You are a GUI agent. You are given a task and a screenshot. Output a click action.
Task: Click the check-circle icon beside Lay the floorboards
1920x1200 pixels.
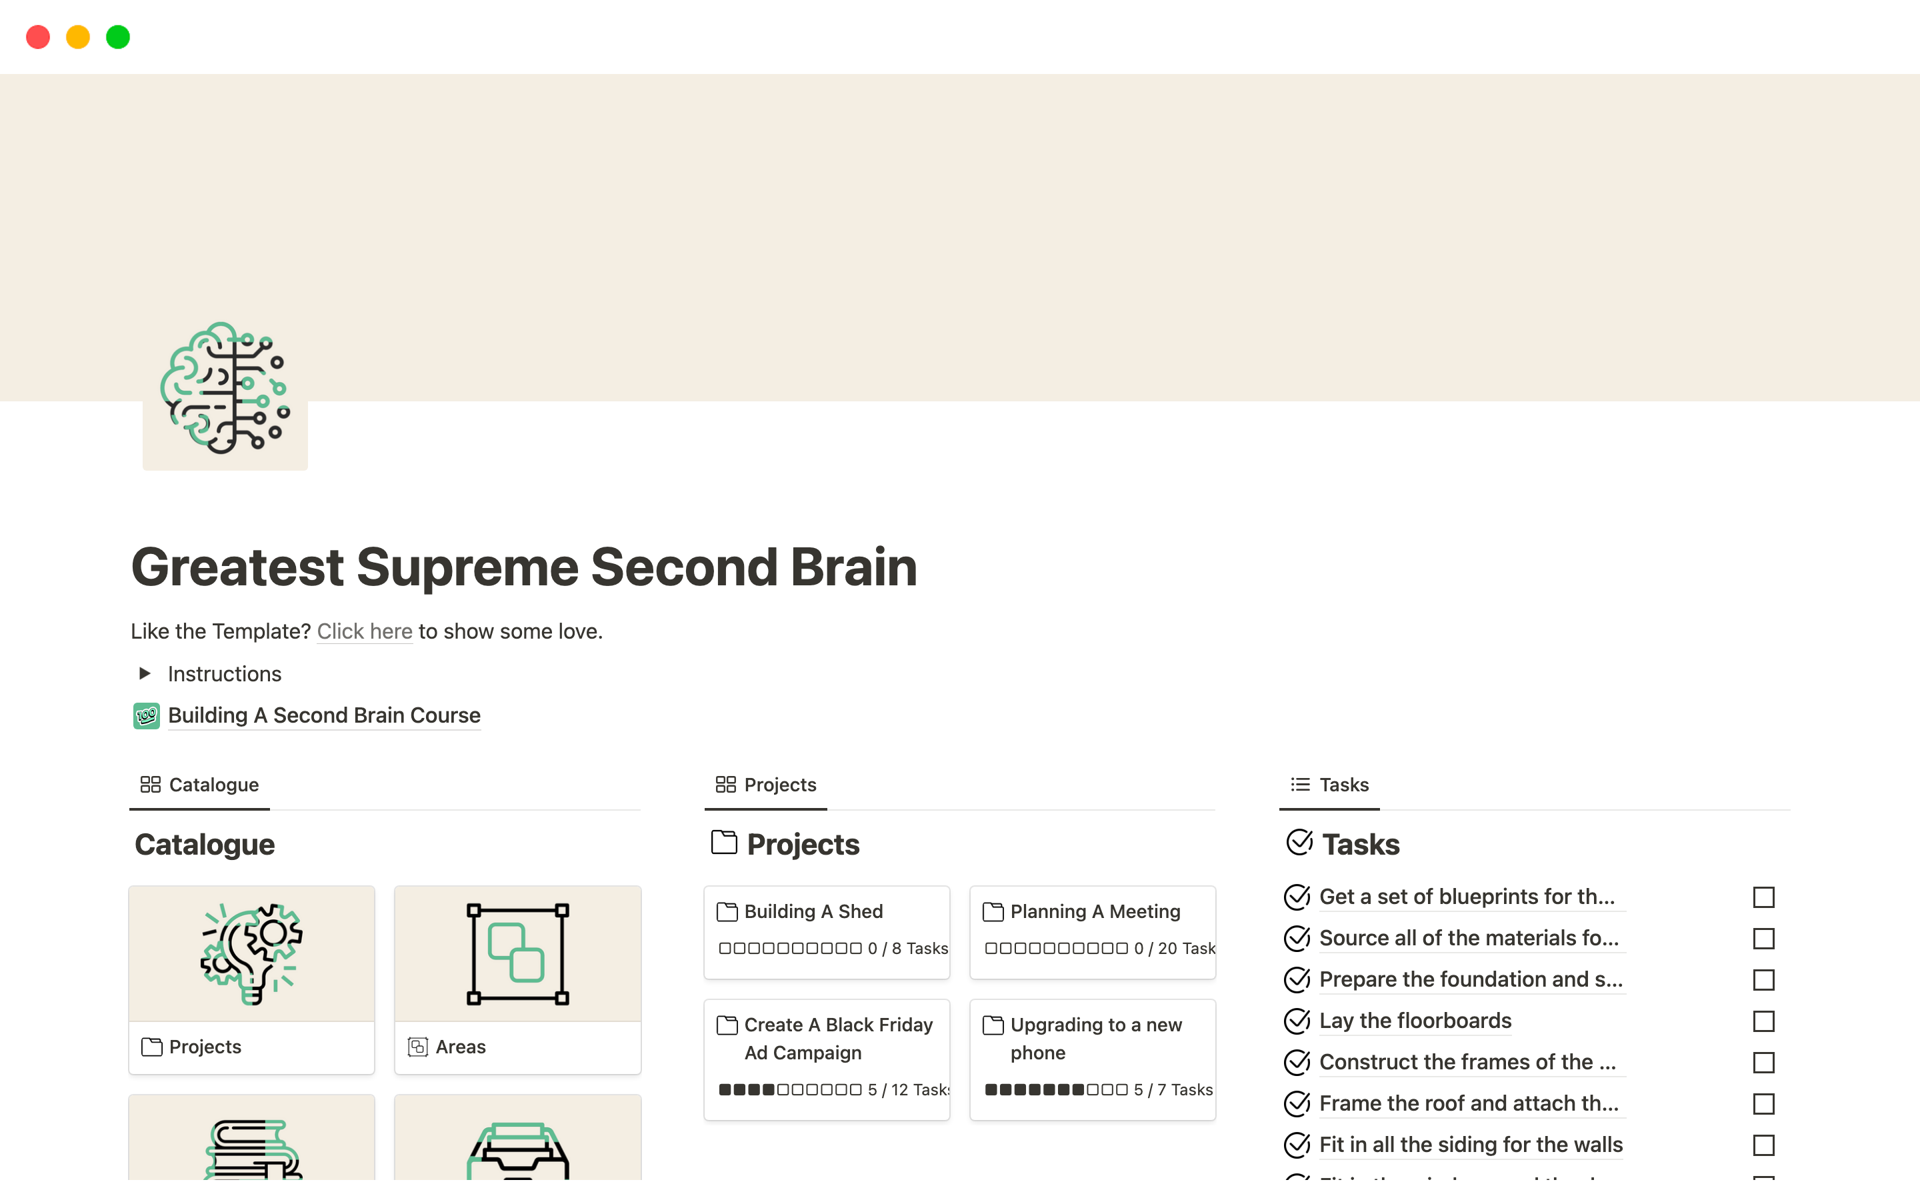(x=1297, y=1021)
